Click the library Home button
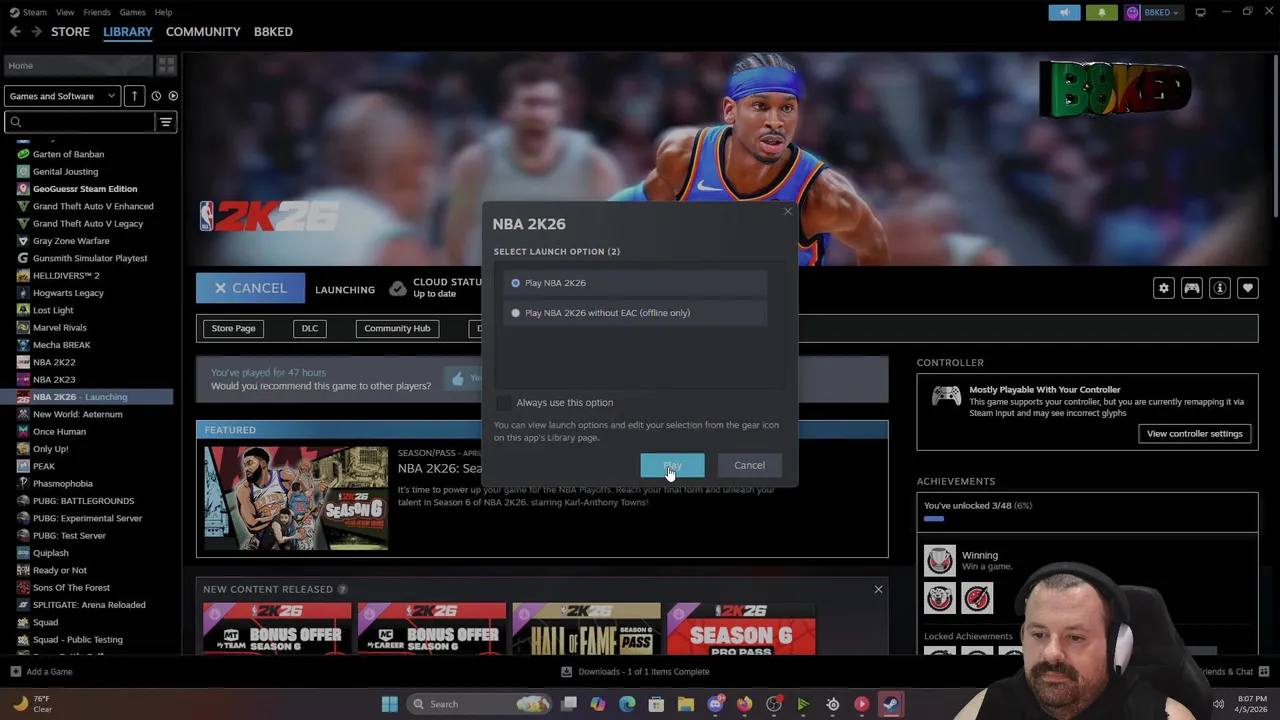Screen dimensions: 1280x720 point(78,65)
